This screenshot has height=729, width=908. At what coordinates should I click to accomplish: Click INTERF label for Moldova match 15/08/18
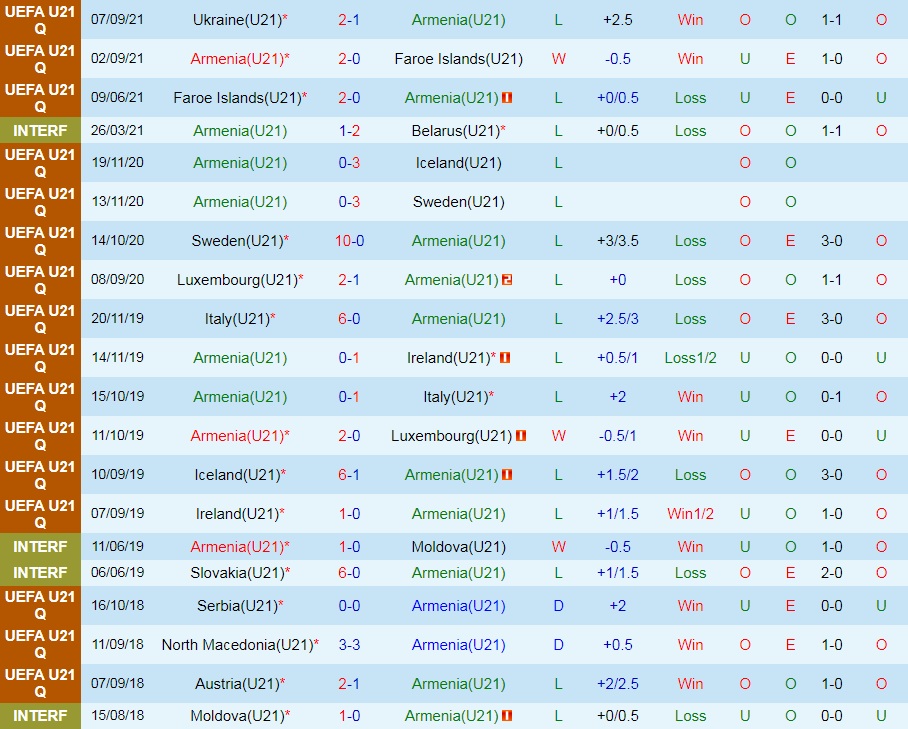[x=40, y=716]
